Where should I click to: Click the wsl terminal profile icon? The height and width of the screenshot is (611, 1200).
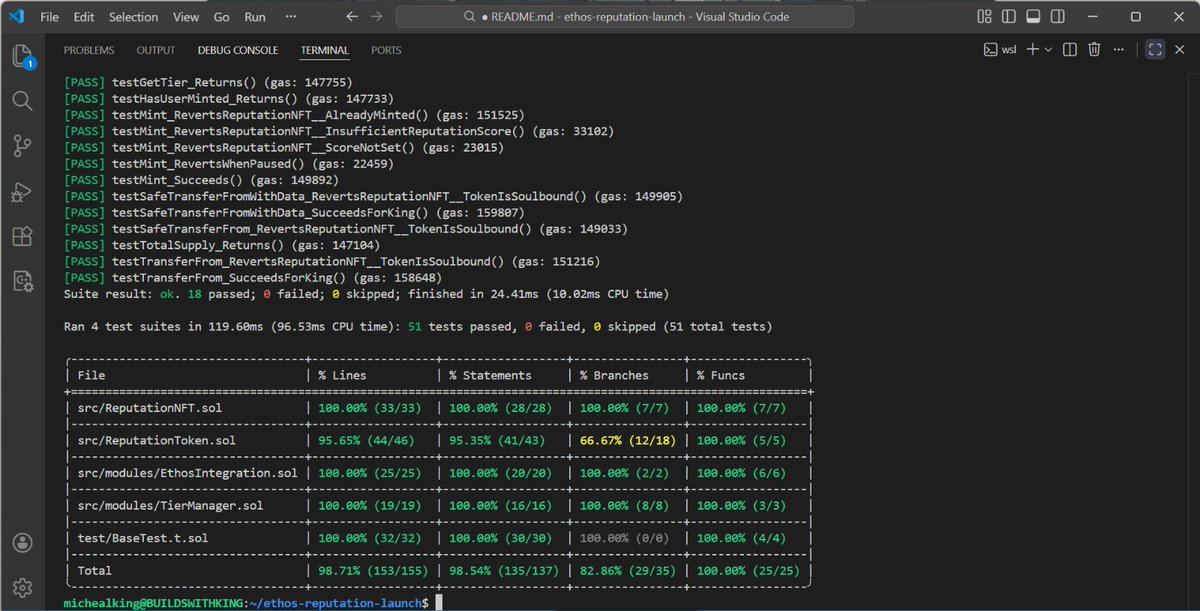tap(990, 49)
